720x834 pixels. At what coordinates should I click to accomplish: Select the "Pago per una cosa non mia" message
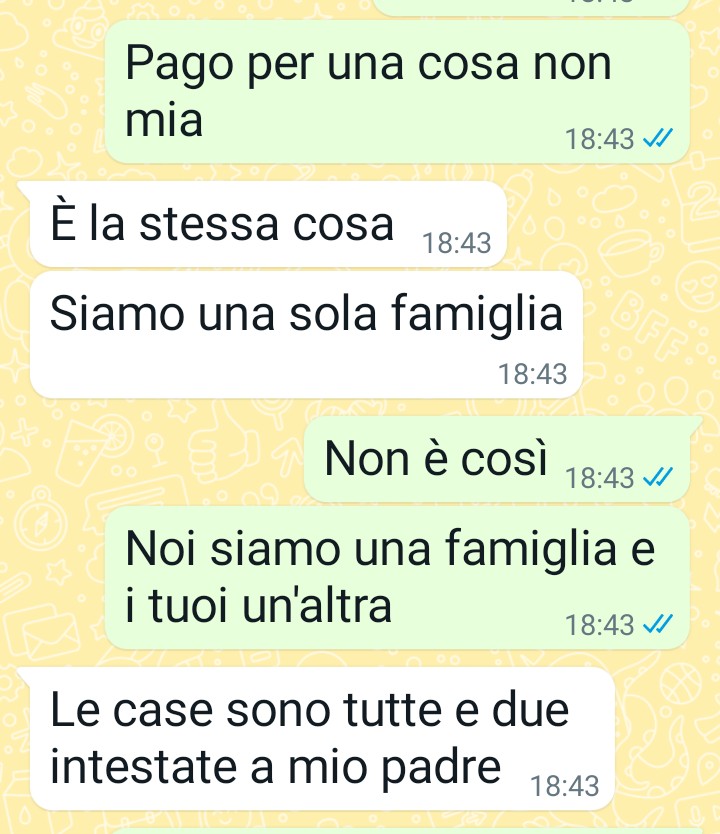[397, 92]
